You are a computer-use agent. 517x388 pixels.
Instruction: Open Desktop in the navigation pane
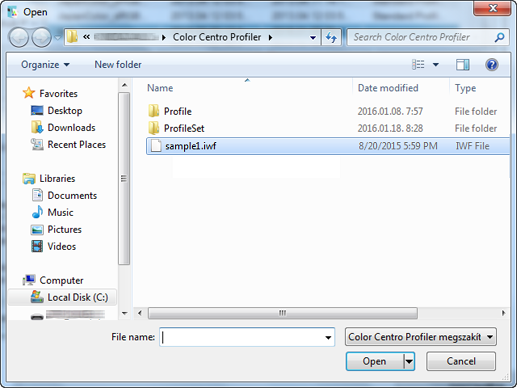click(x=65, y=110)
